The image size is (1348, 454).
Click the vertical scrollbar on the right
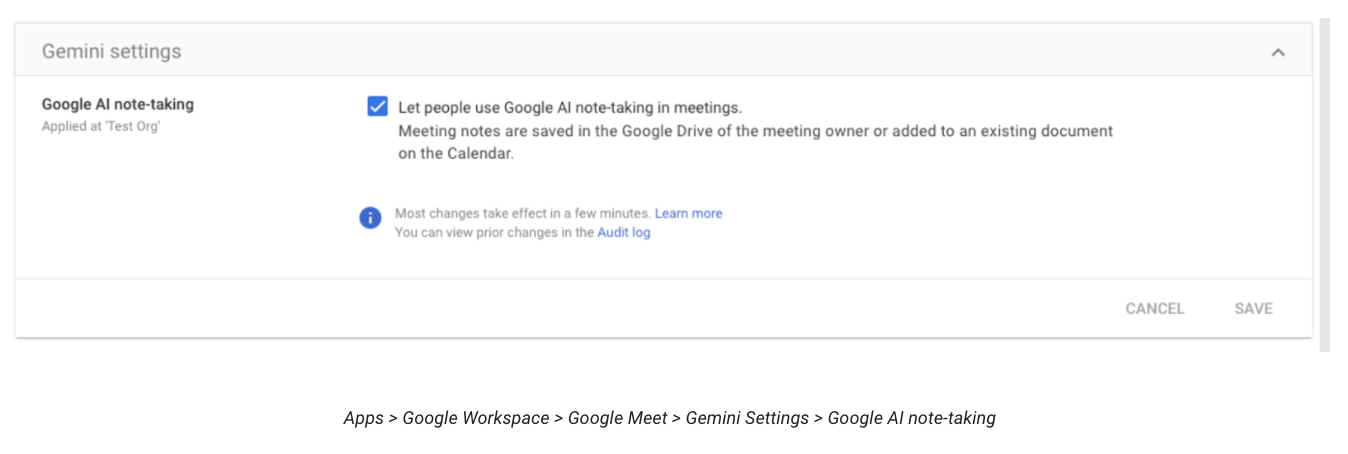[1325, 185]
